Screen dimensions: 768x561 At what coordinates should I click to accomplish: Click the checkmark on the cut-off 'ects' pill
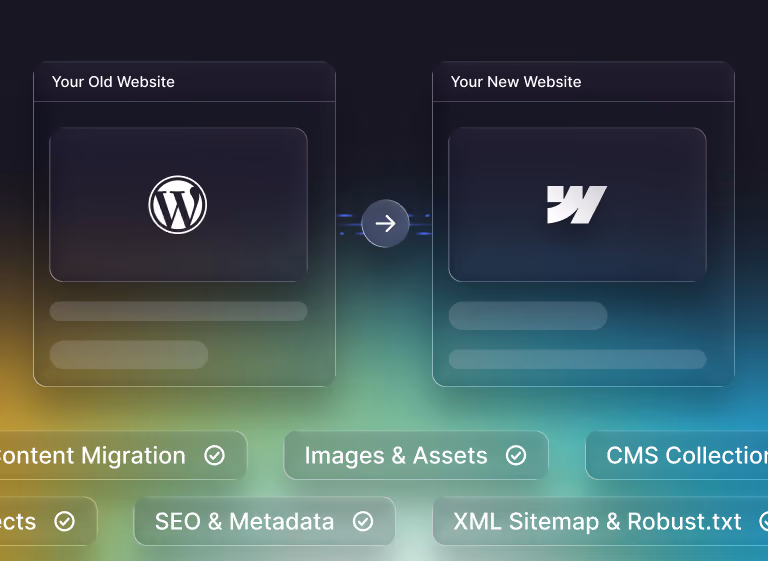pyautogui.click(x=65, y=521)
